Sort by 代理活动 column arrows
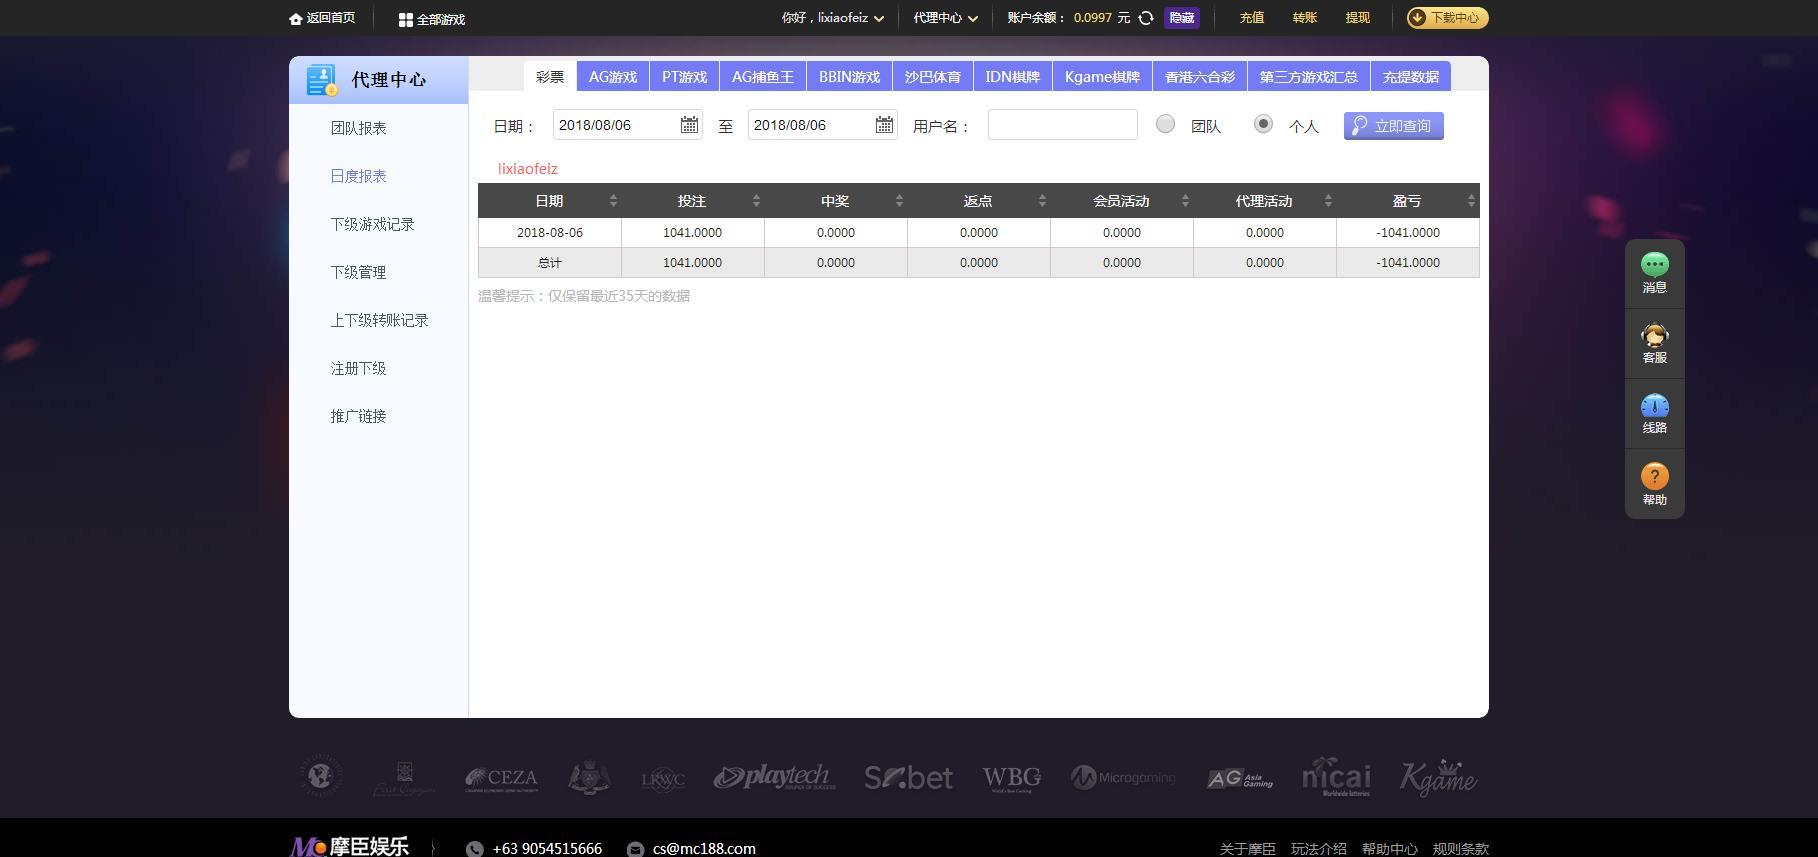 (x=1328, y=201)
